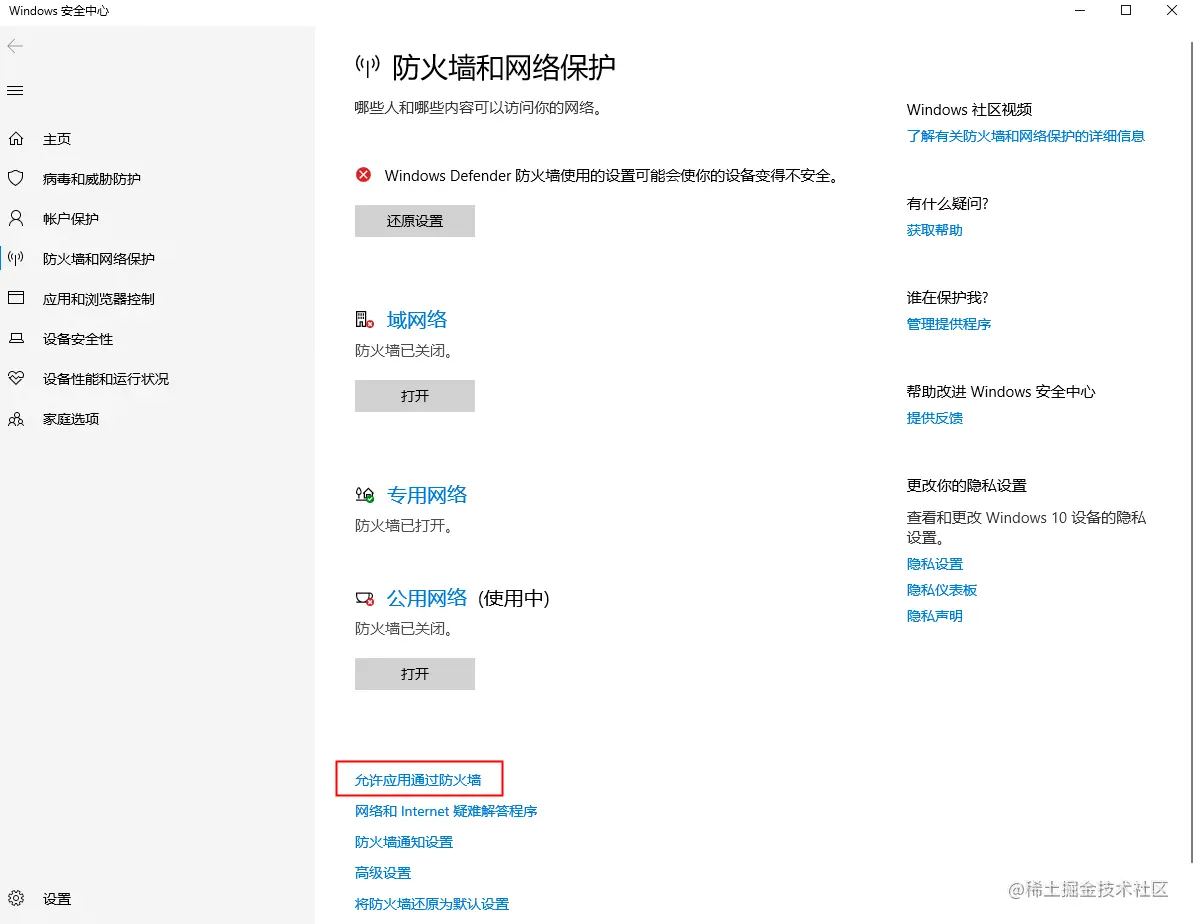Turn on domain network firewall with 打开
This screenshot has height=924, width=1193.
click(x=415, y=396)
